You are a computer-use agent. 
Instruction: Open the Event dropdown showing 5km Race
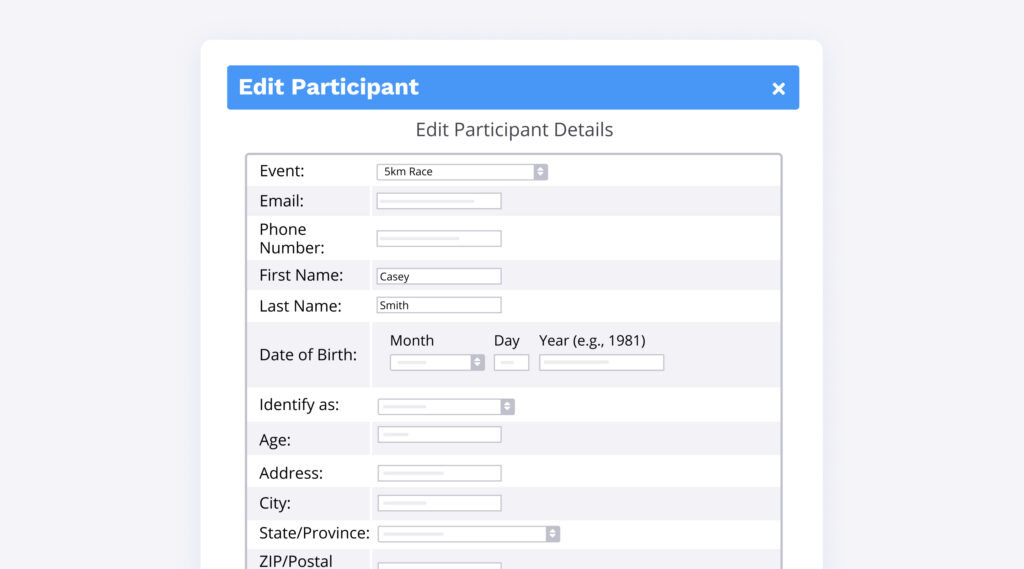(455, 172)
